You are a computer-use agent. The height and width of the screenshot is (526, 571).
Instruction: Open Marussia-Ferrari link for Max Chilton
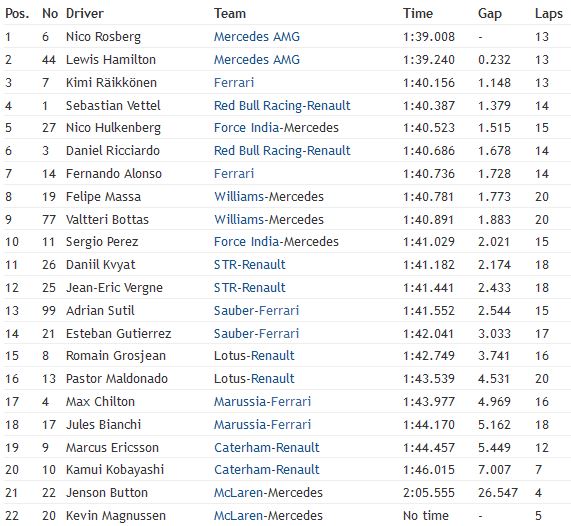point(262,402)
